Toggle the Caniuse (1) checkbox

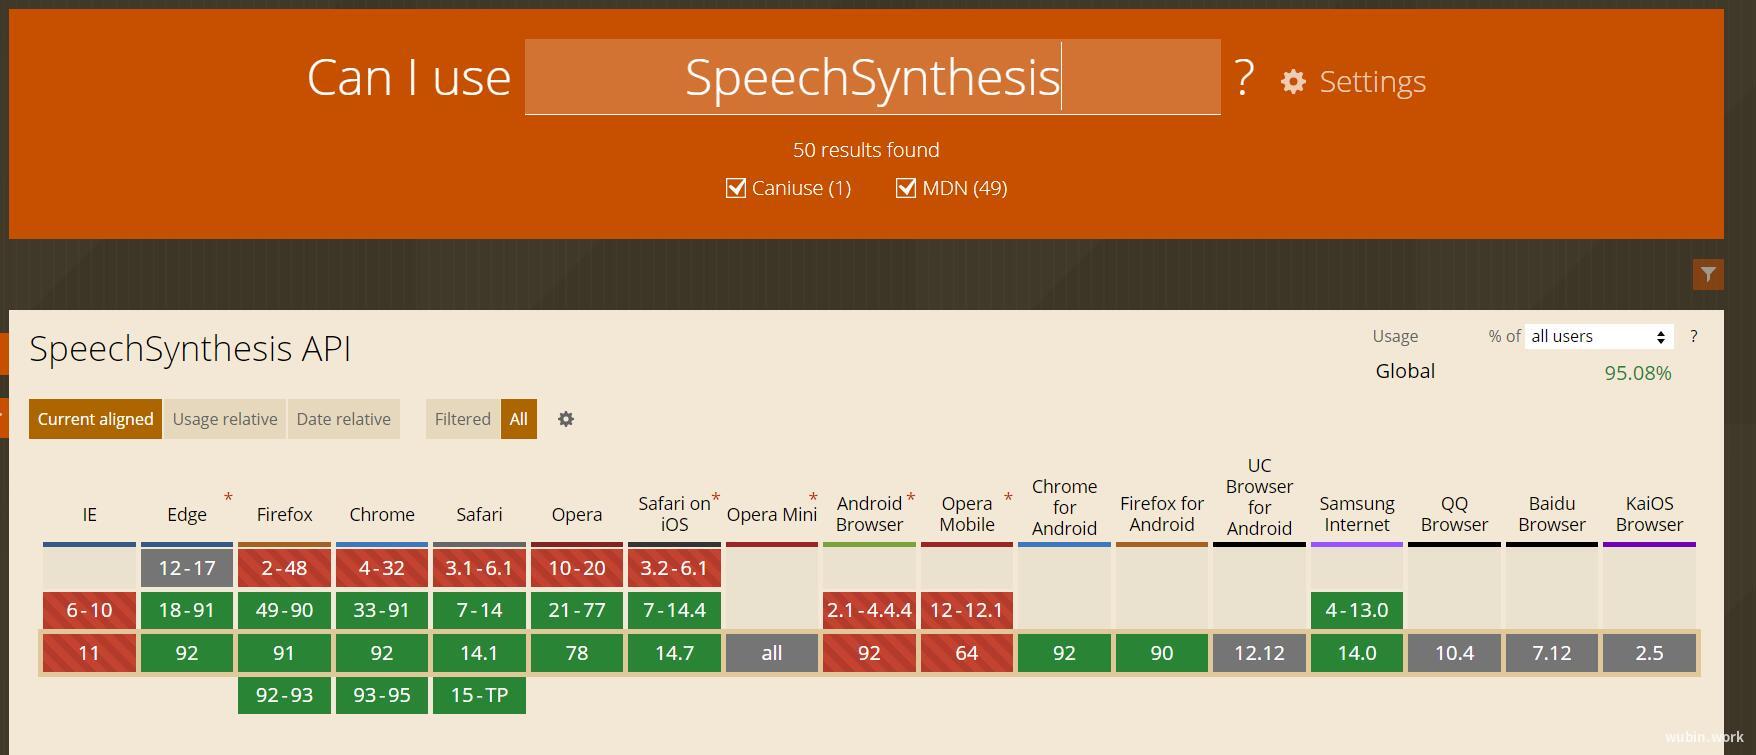[736, 188]
